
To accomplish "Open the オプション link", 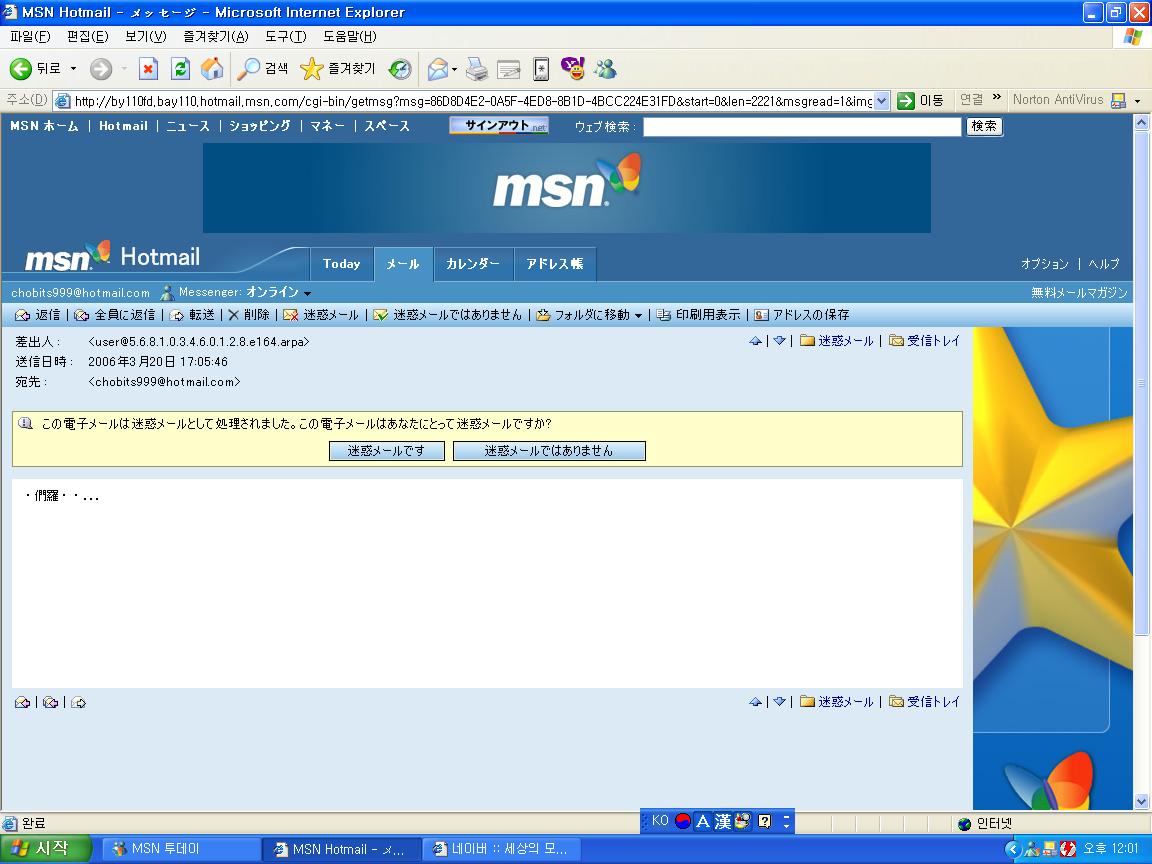I will point(1044,264).
